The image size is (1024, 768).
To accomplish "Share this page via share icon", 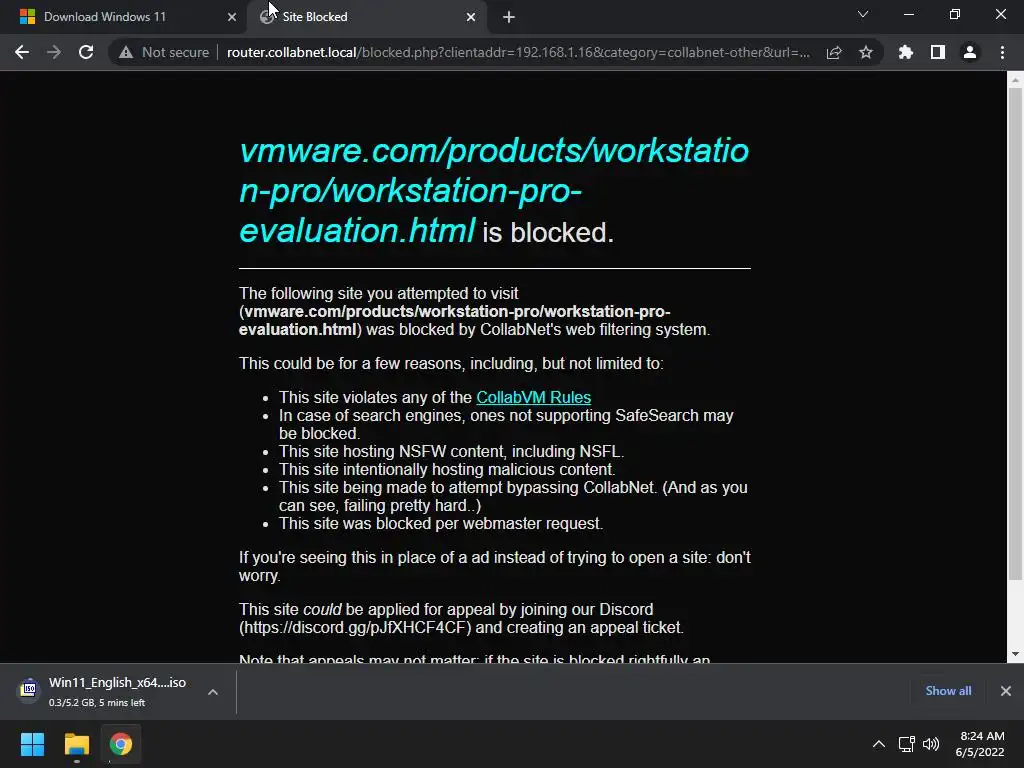I will pyautogui.click(x=834, y=52).
